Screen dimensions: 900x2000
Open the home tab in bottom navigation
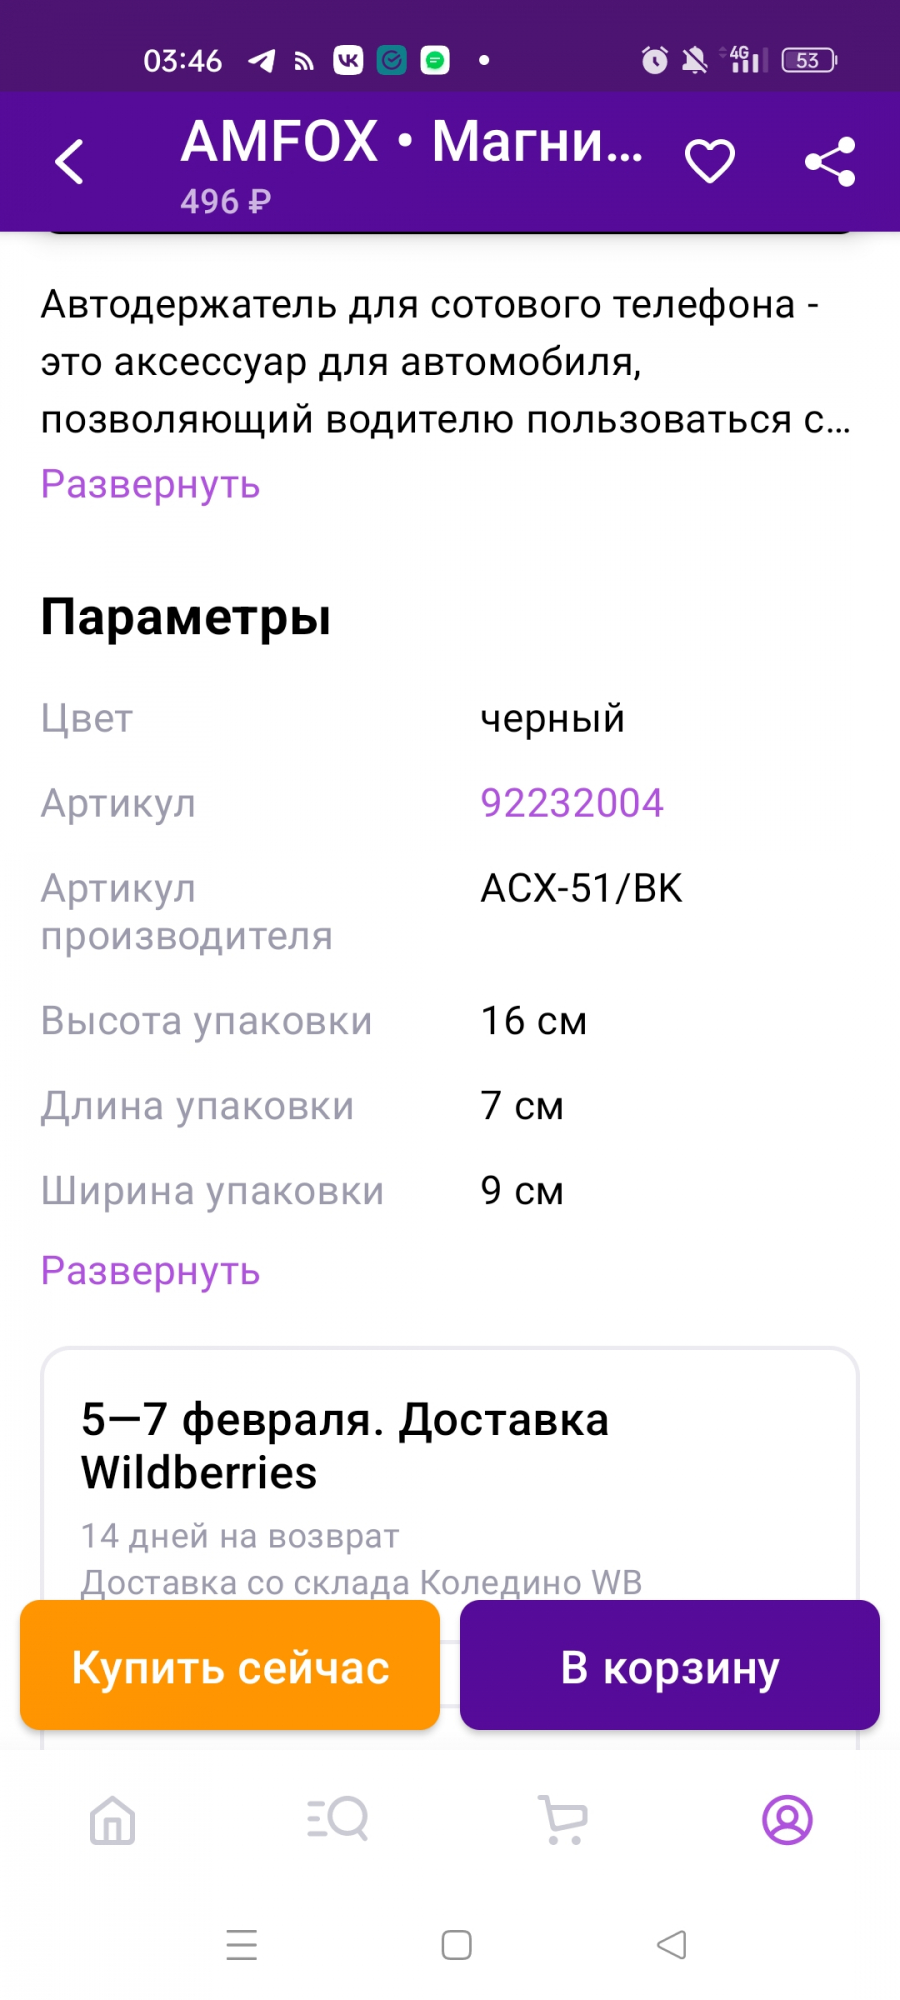point(112,1819)
